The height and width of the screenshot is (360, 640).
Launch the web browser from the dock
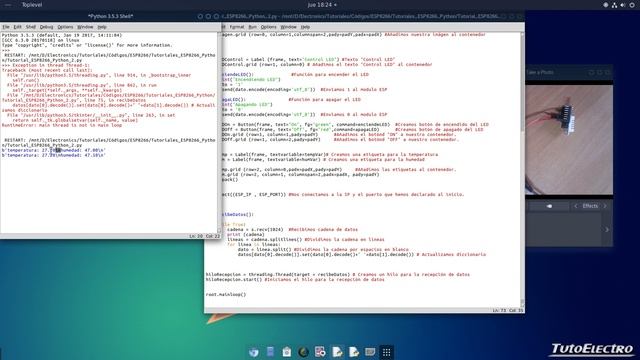pos(253,352)
